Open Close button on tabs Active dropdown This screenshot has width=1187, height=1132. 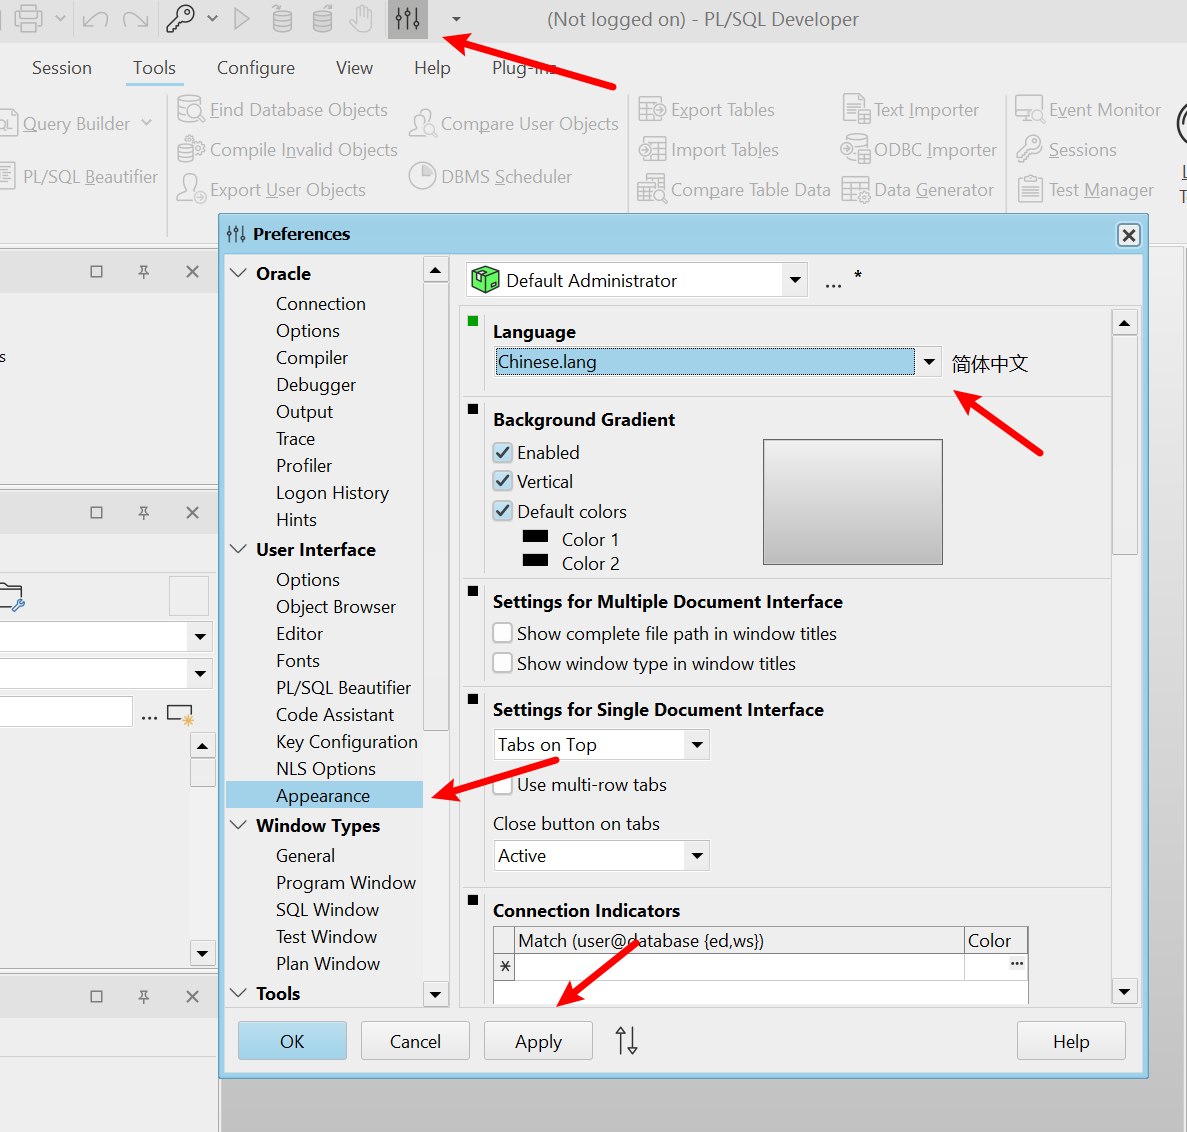coord(696,856)
